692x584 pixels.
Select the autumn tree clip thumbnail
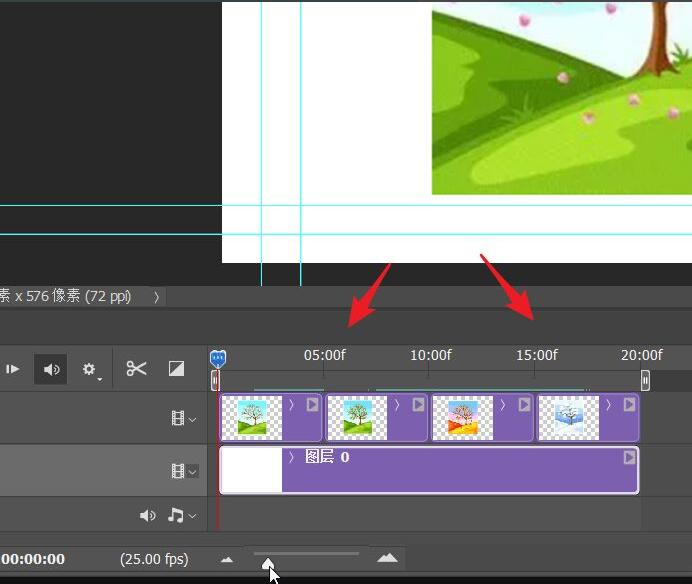coord(463,418)
